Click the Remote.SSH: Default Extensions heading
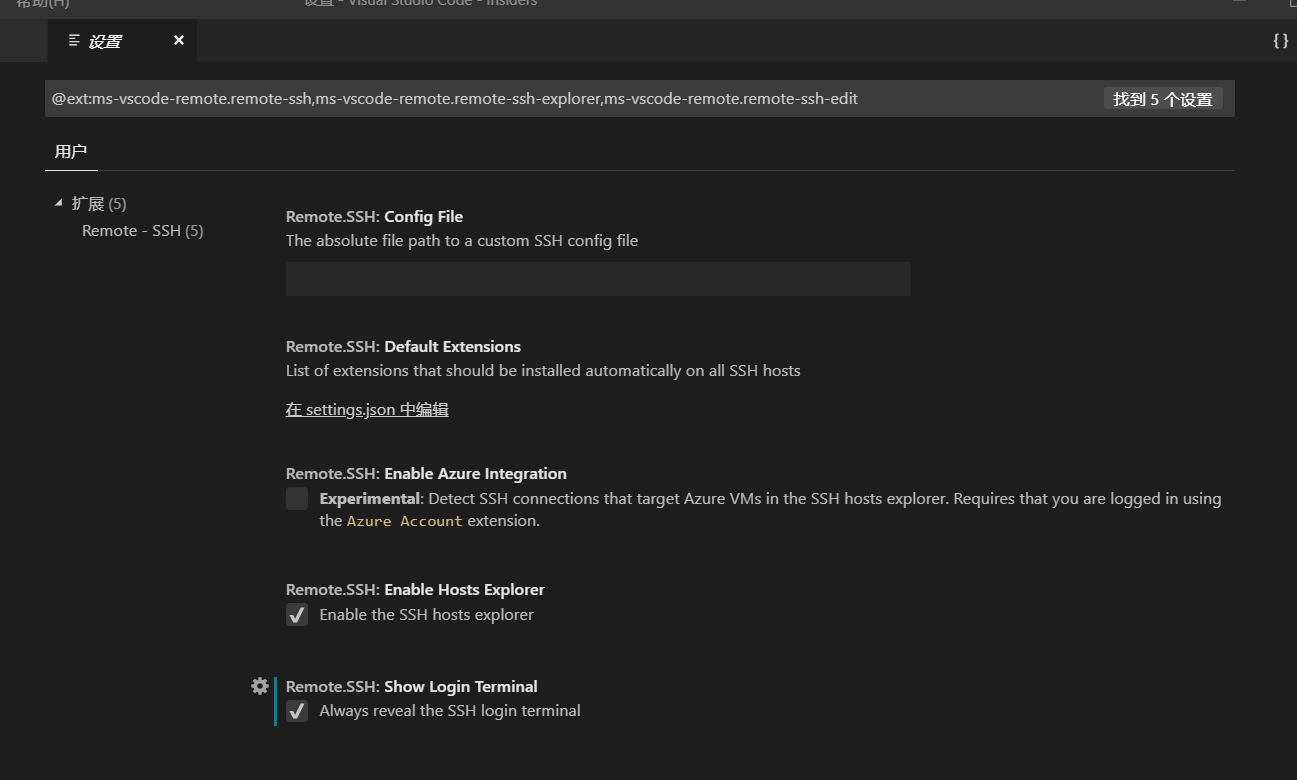This screenshot has height=780, width=1297. 403,346
